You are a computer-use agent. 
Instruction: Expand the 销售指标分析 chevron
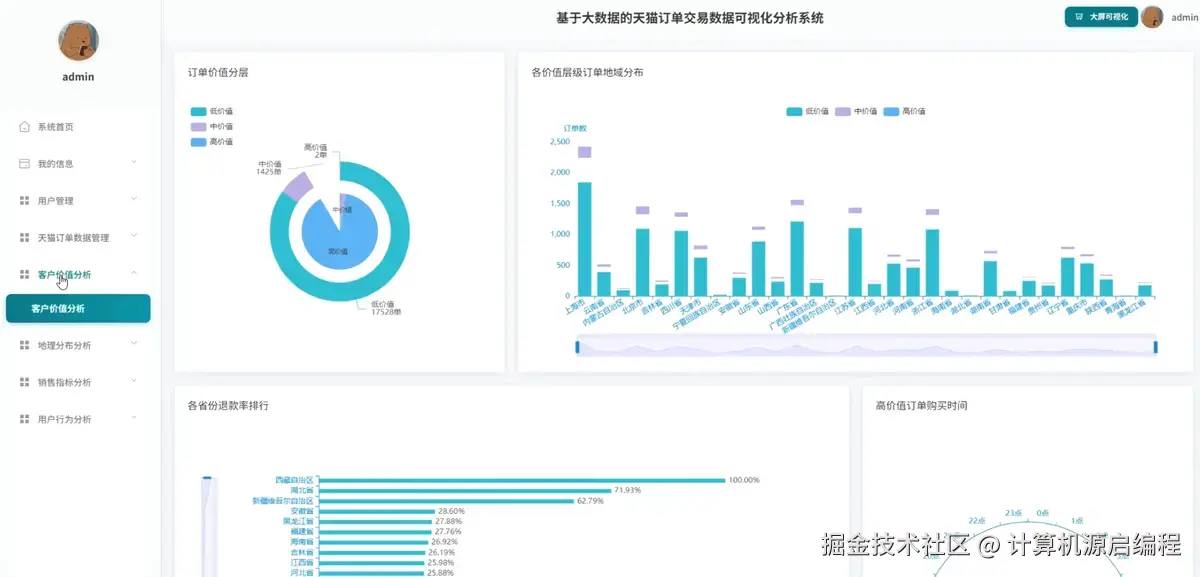[x=134, y=381]
